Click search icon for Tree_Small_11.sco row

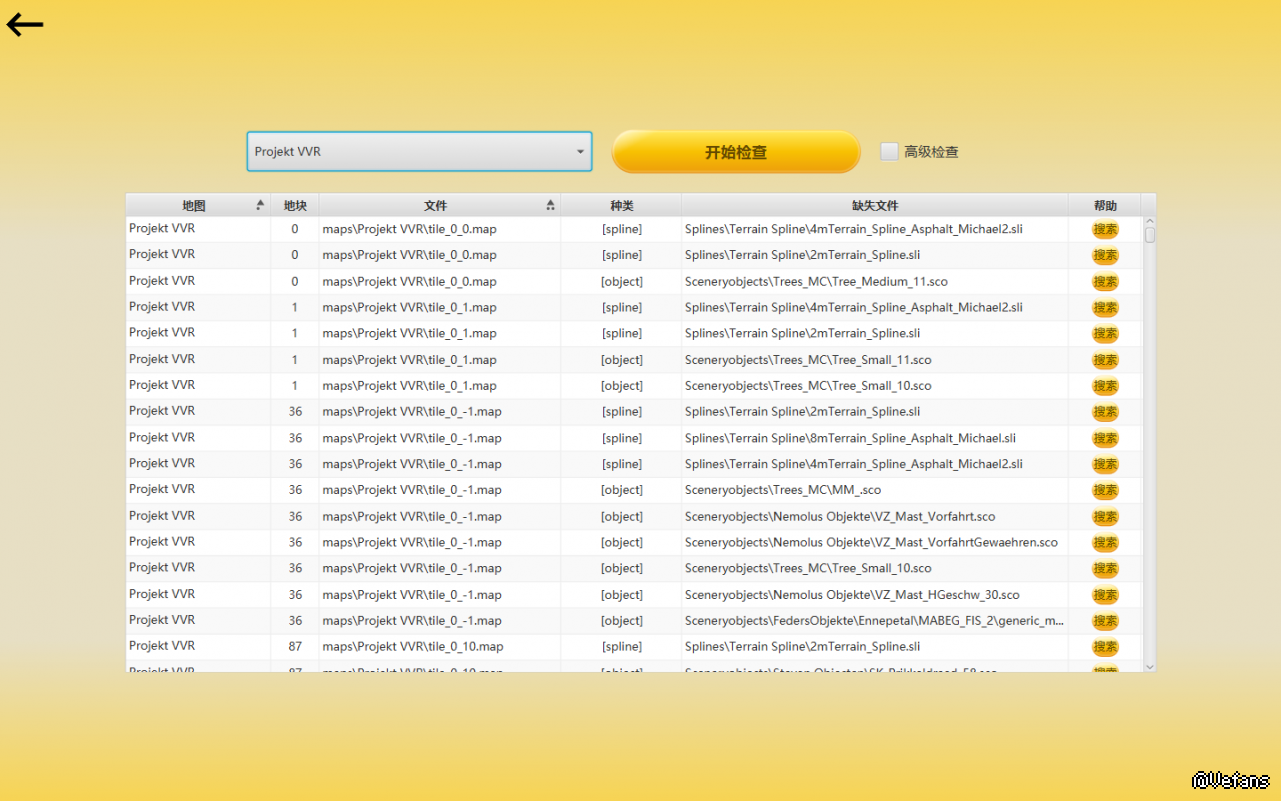click(x=1105, y=360)
